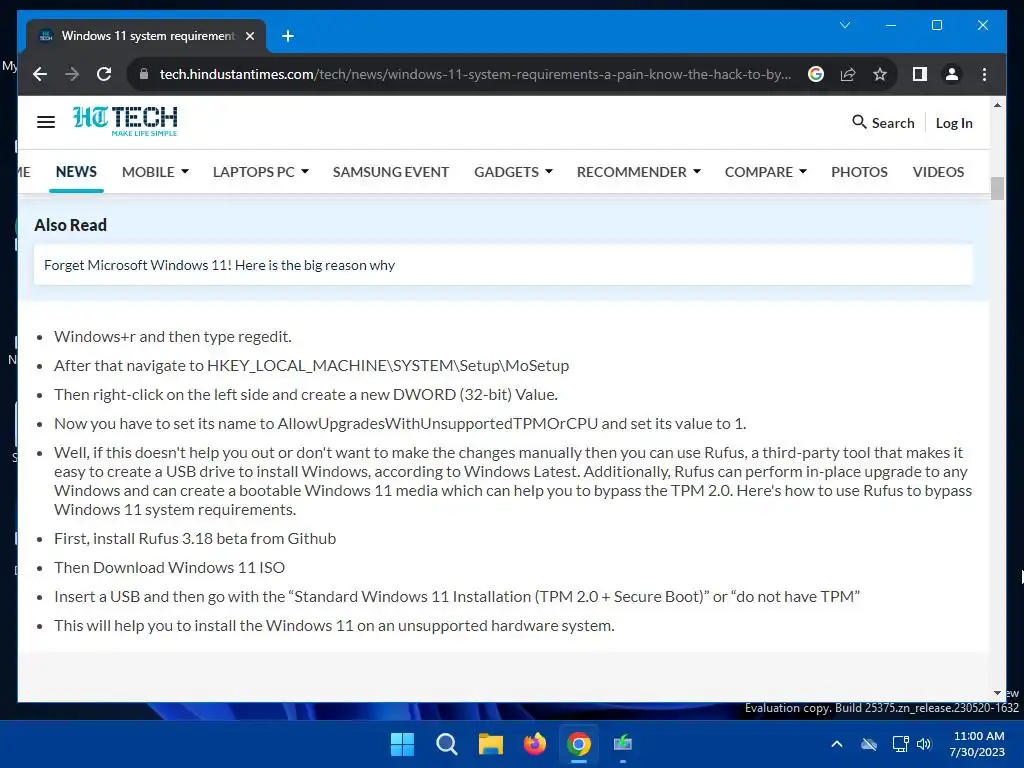Open the PHOTOS section
Viewport: 1024px width, 768px height.
click(859, 172)
